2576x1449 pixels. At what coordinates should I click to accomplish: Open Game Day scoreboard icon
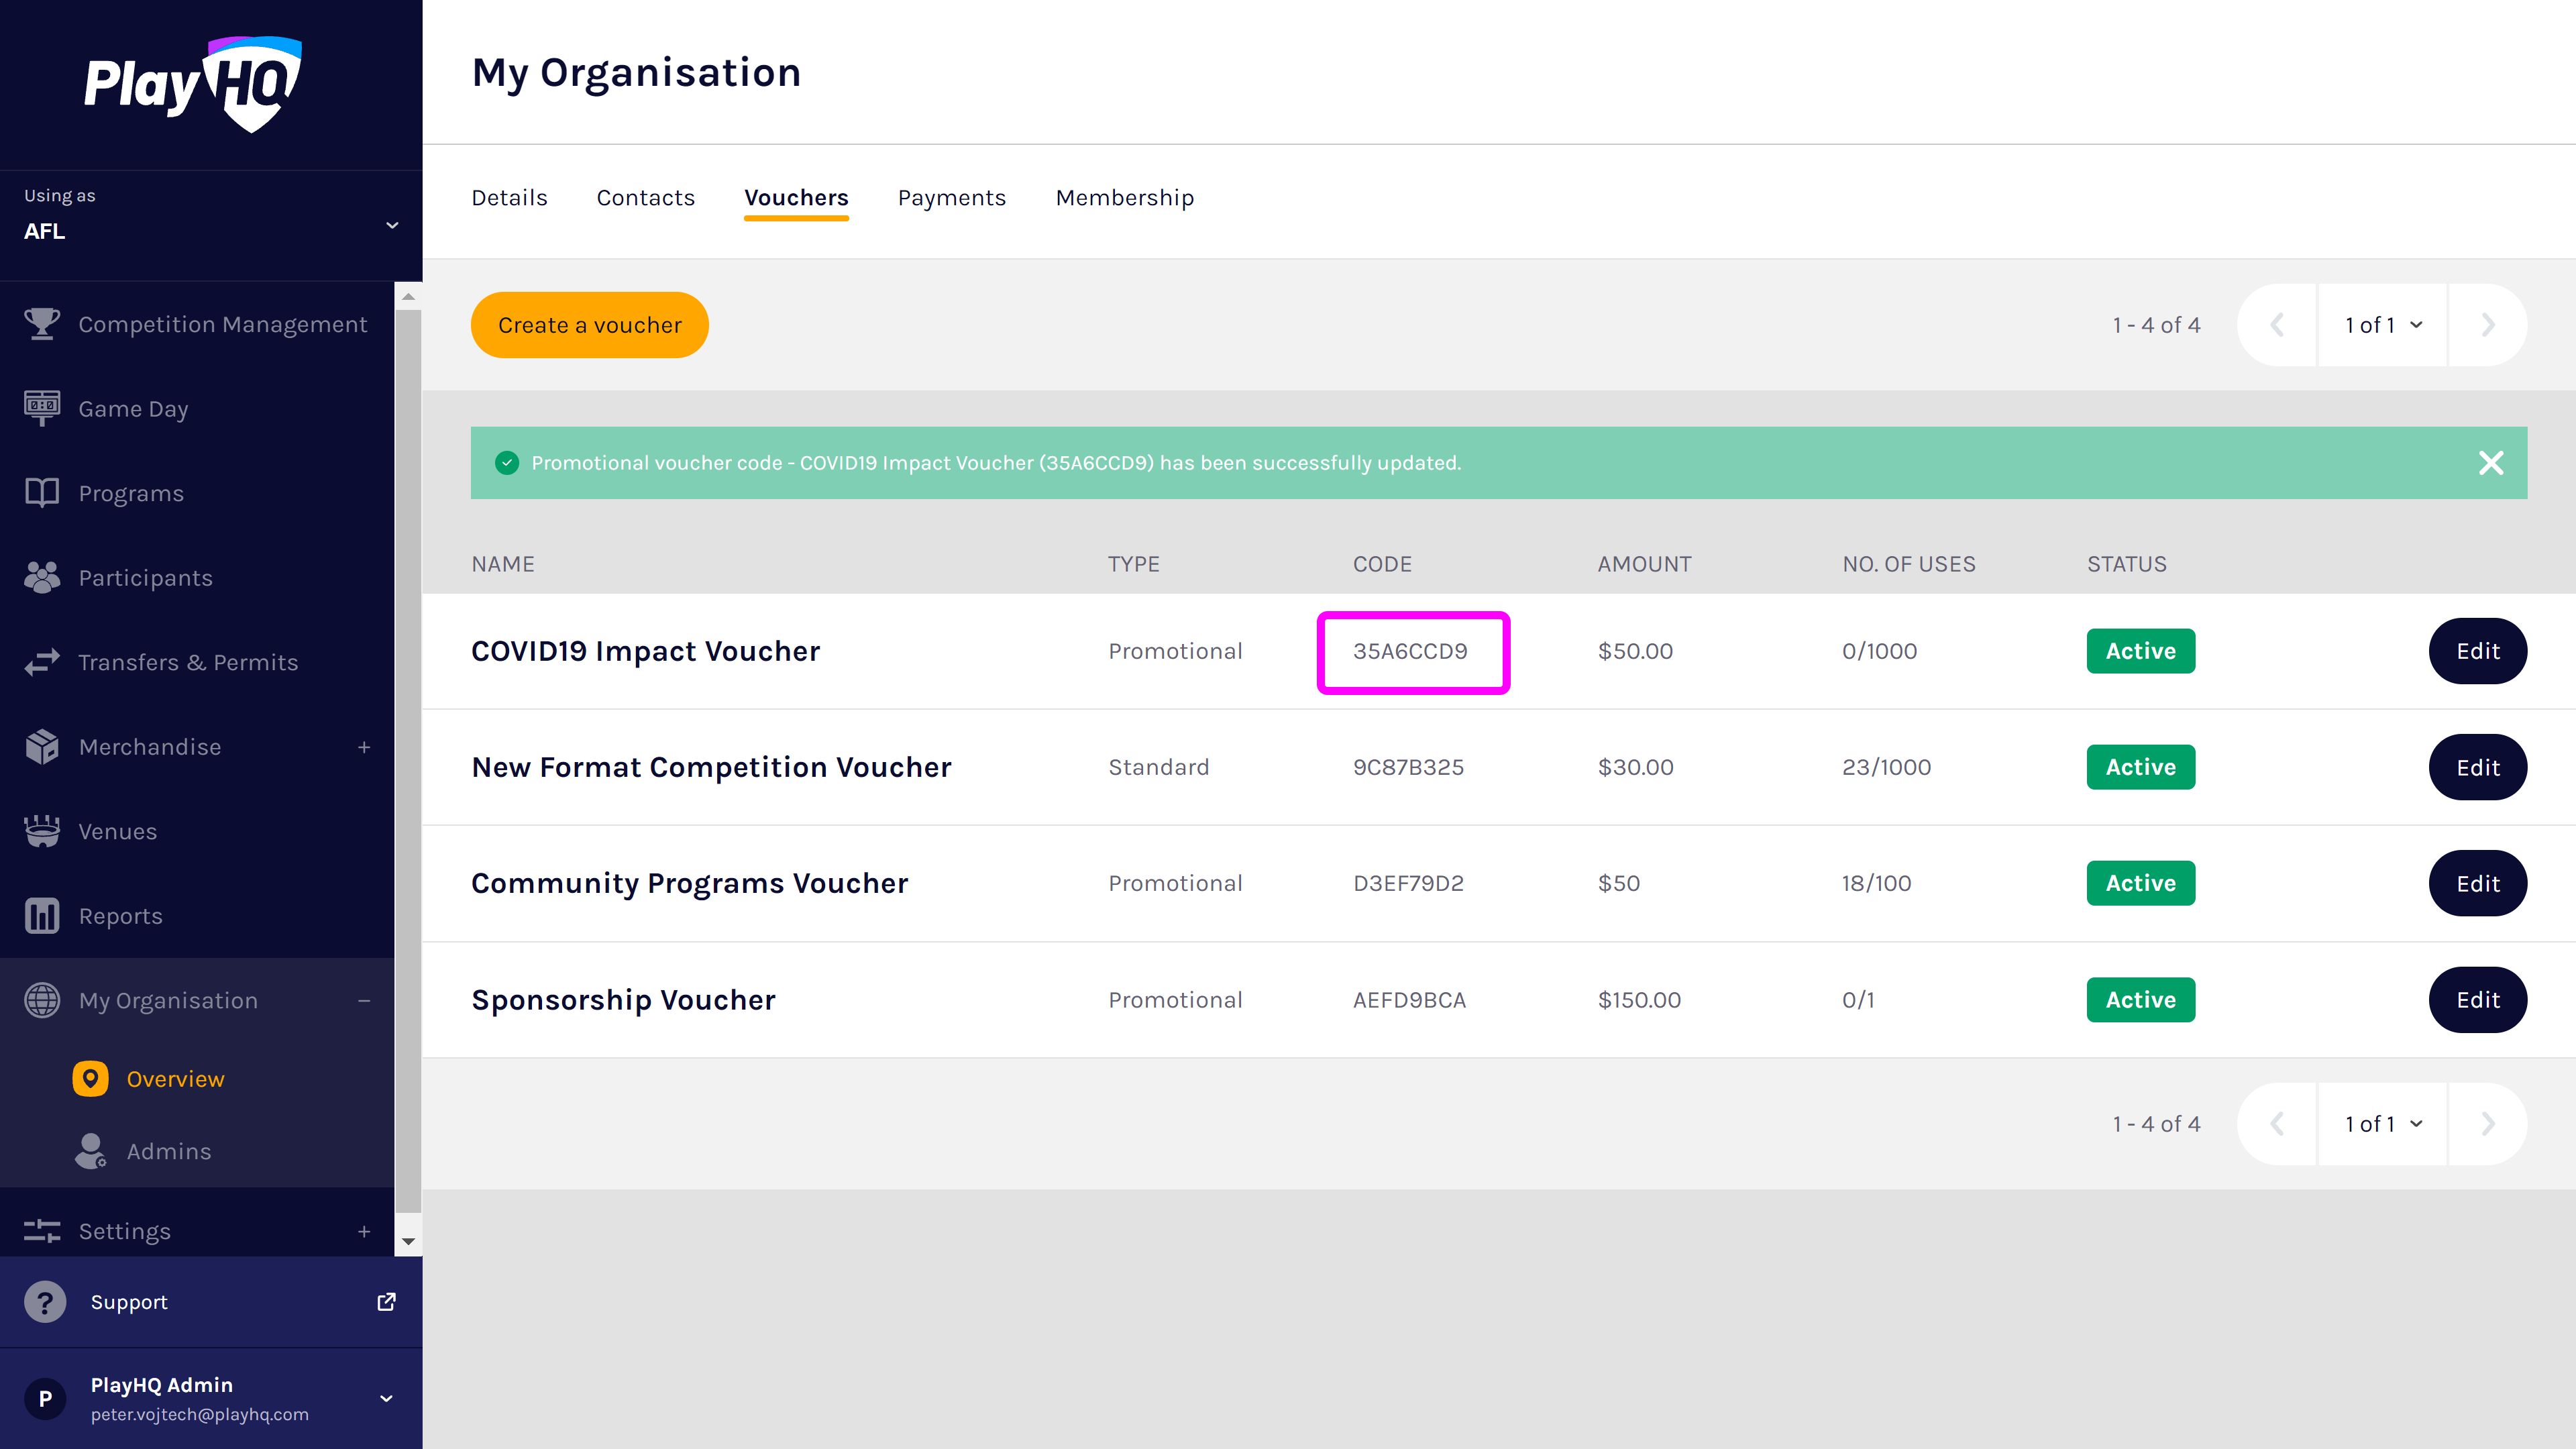click(x=42, y=408)
